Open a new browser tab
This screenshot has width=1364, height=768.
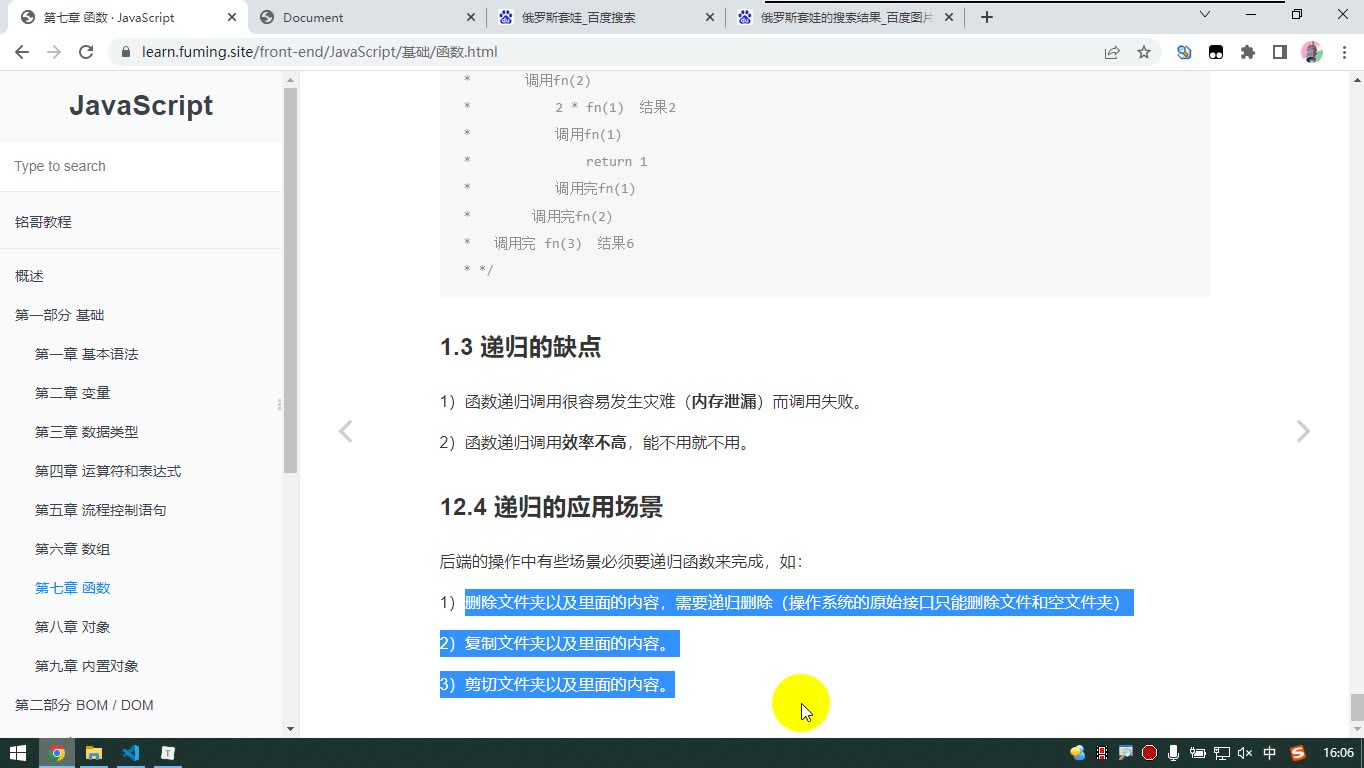987,17
